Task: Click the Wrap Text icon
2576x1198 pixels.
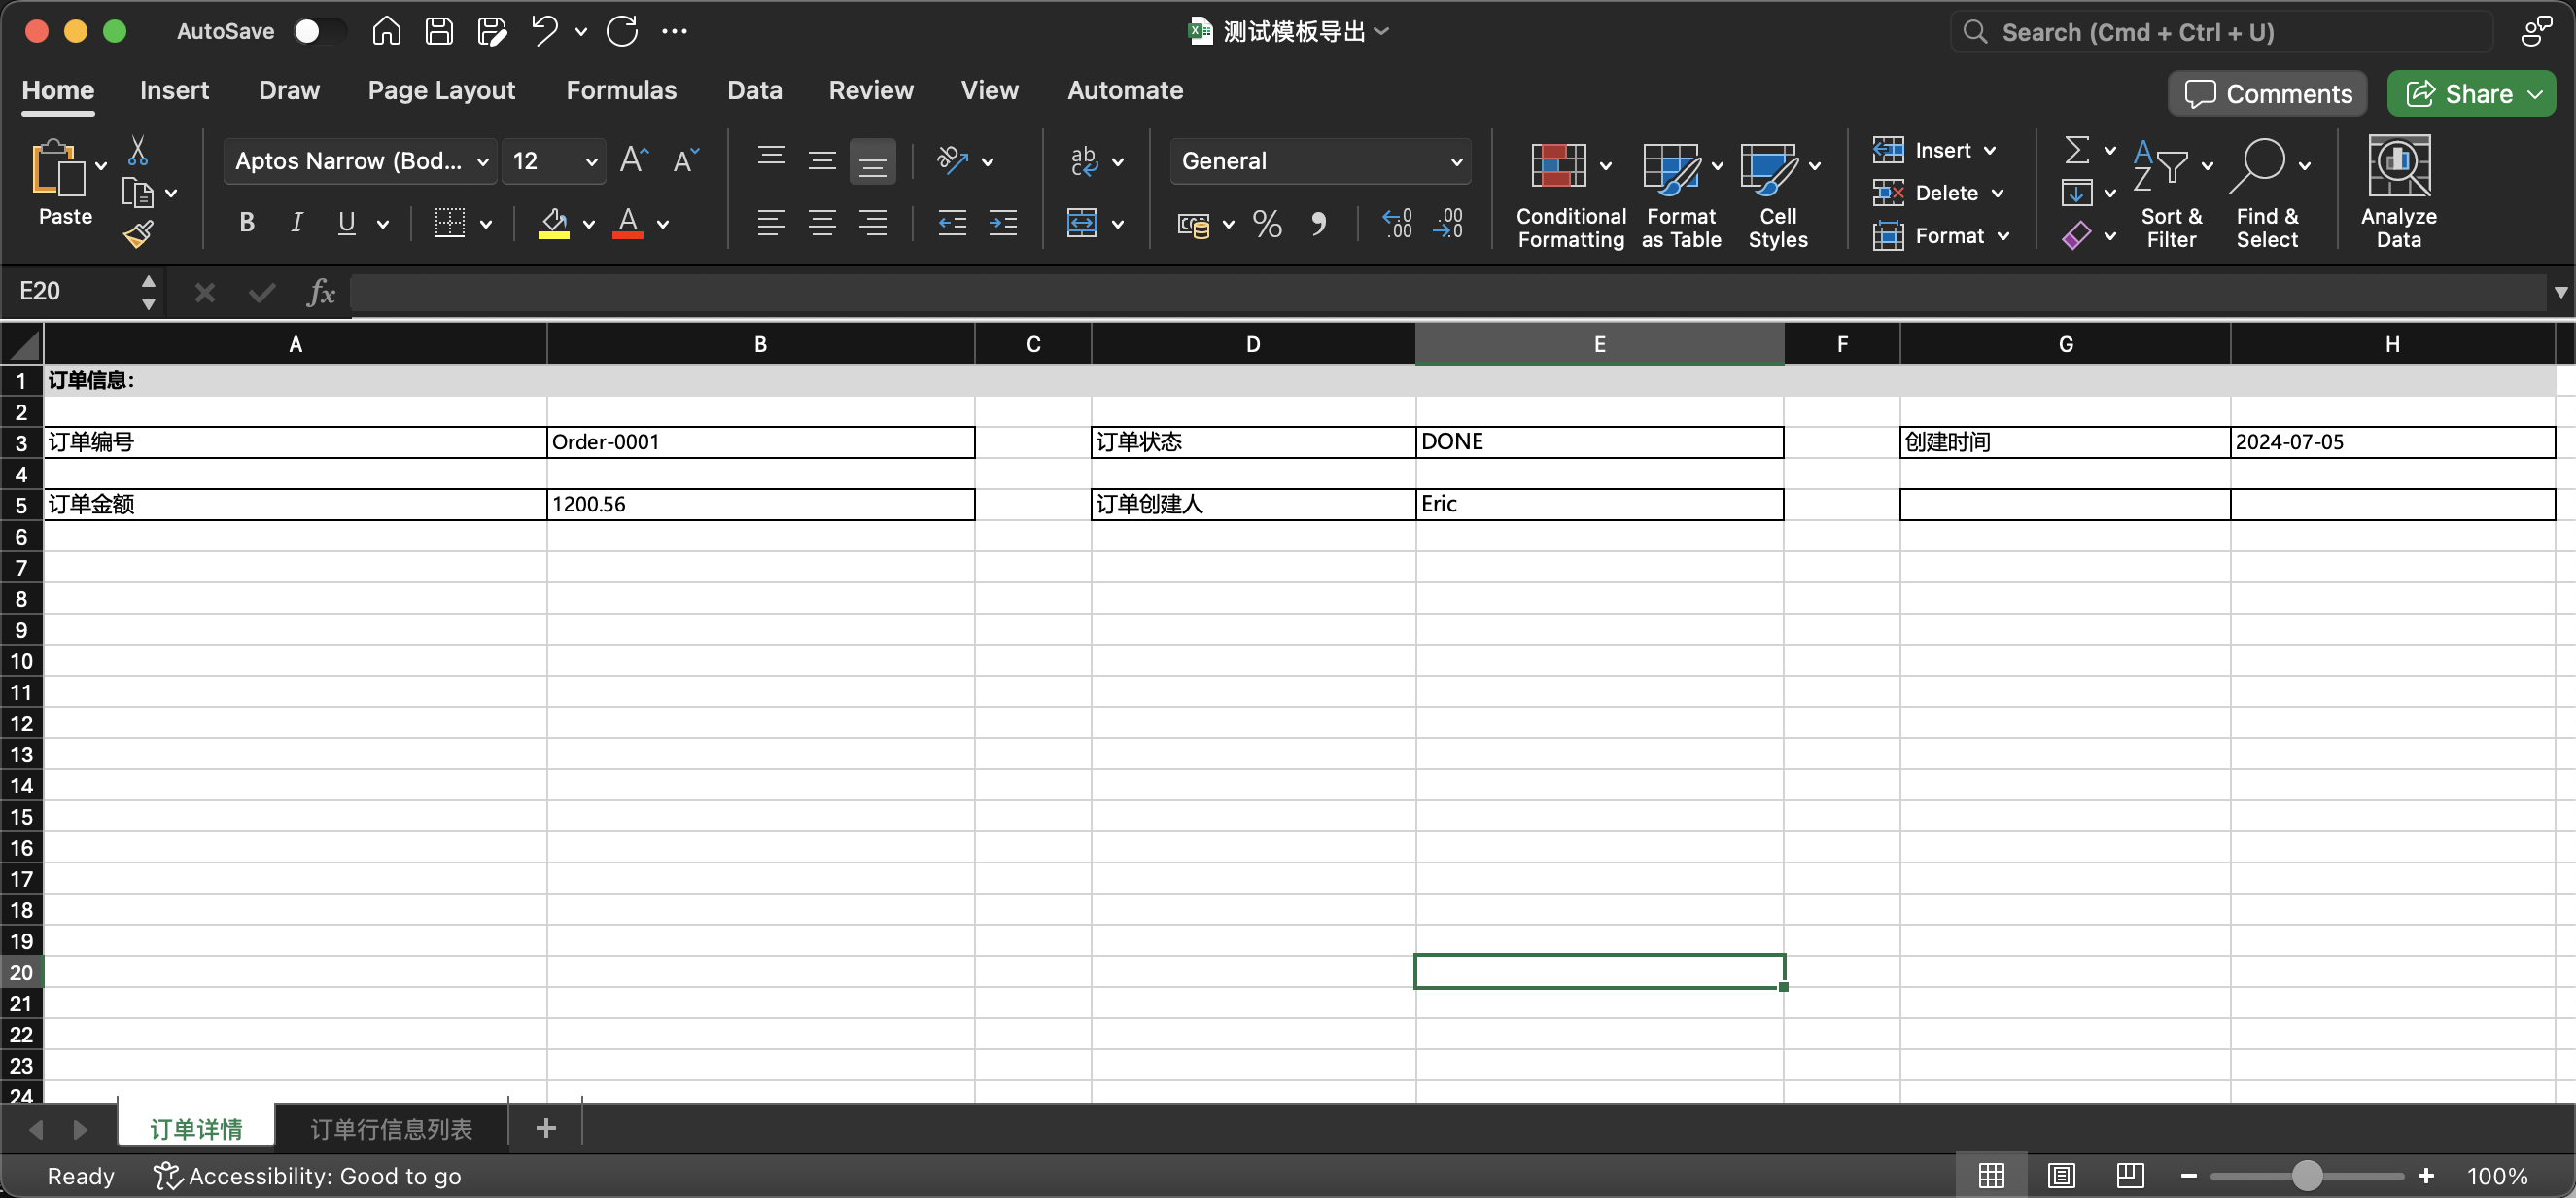Action: coord(1084,160)
